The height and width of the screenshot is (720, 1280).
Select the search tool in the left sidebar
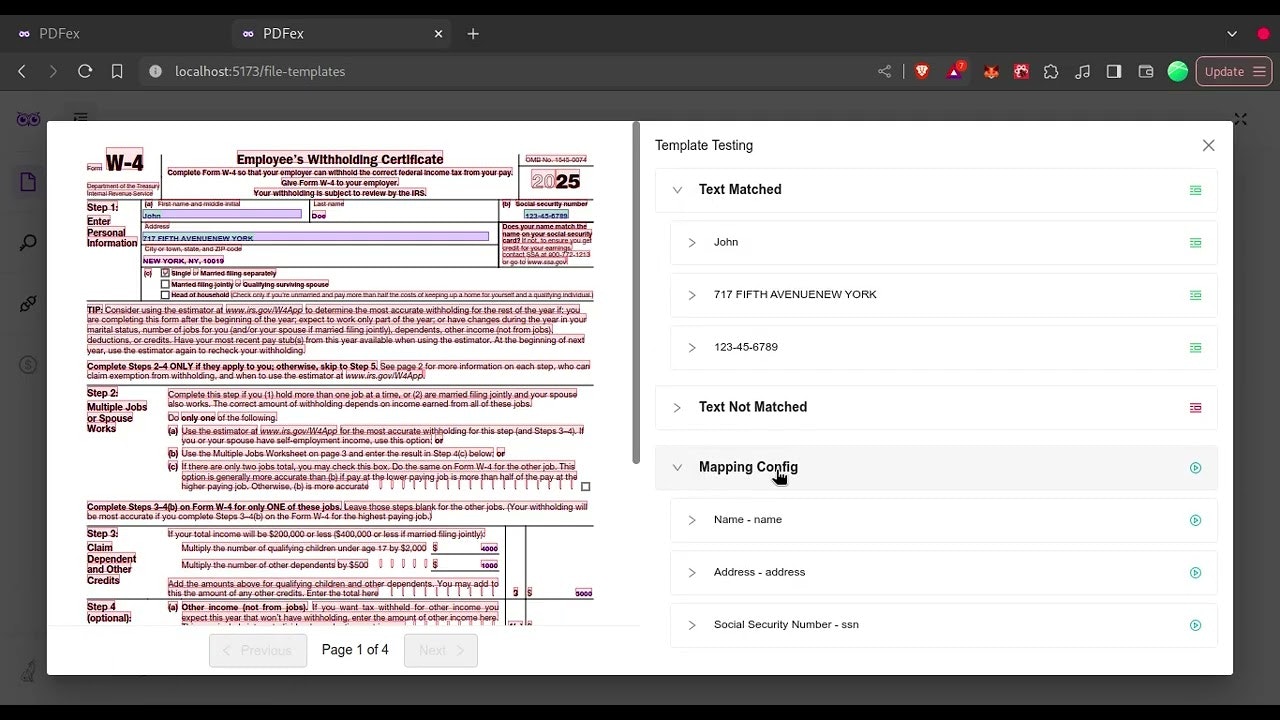pos(27,242)
